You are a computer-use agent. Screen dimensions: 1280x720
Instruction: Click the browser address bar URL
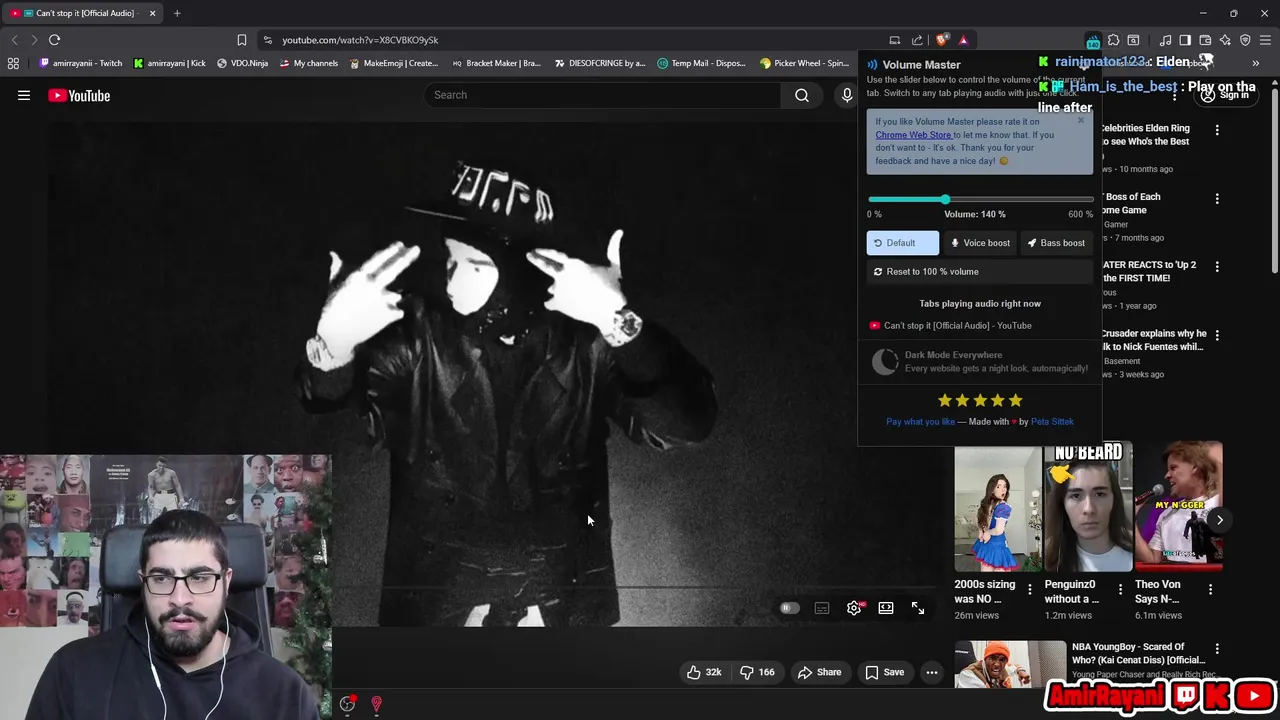pyautogui.click(x=360, y=40)
